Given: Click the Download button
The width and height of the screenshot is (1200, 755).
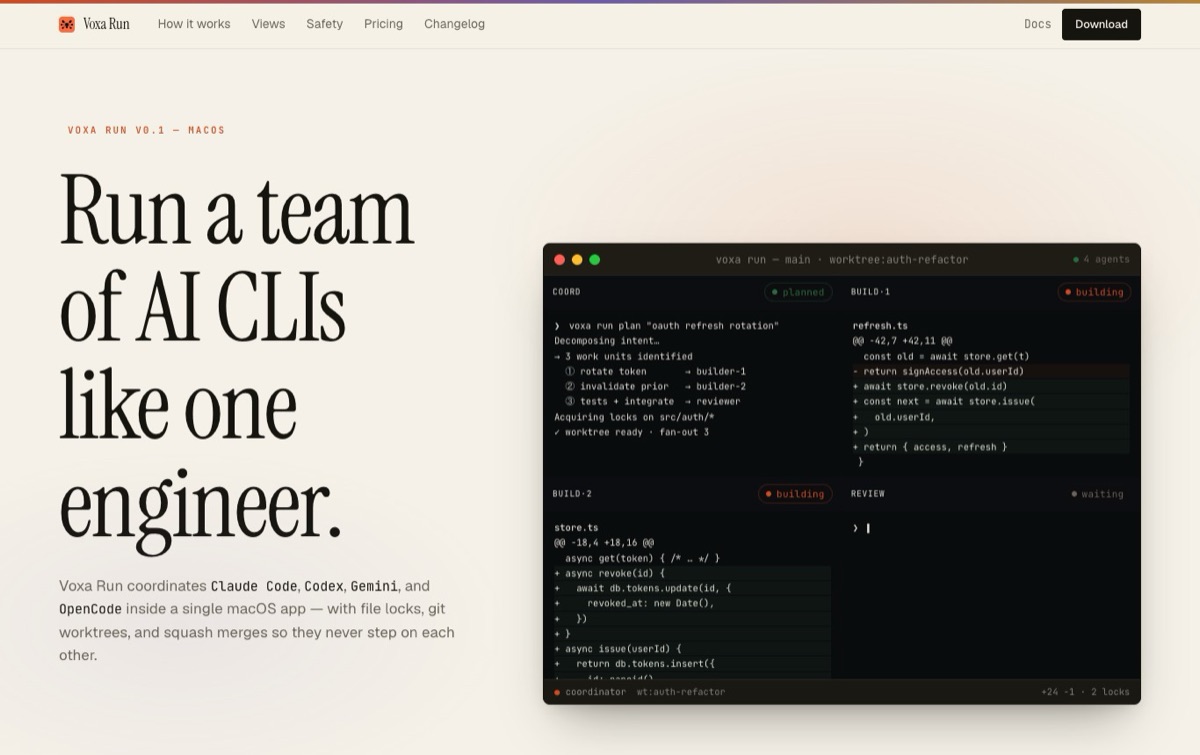Looking at the screenshot, I should tap(1101, 24).
